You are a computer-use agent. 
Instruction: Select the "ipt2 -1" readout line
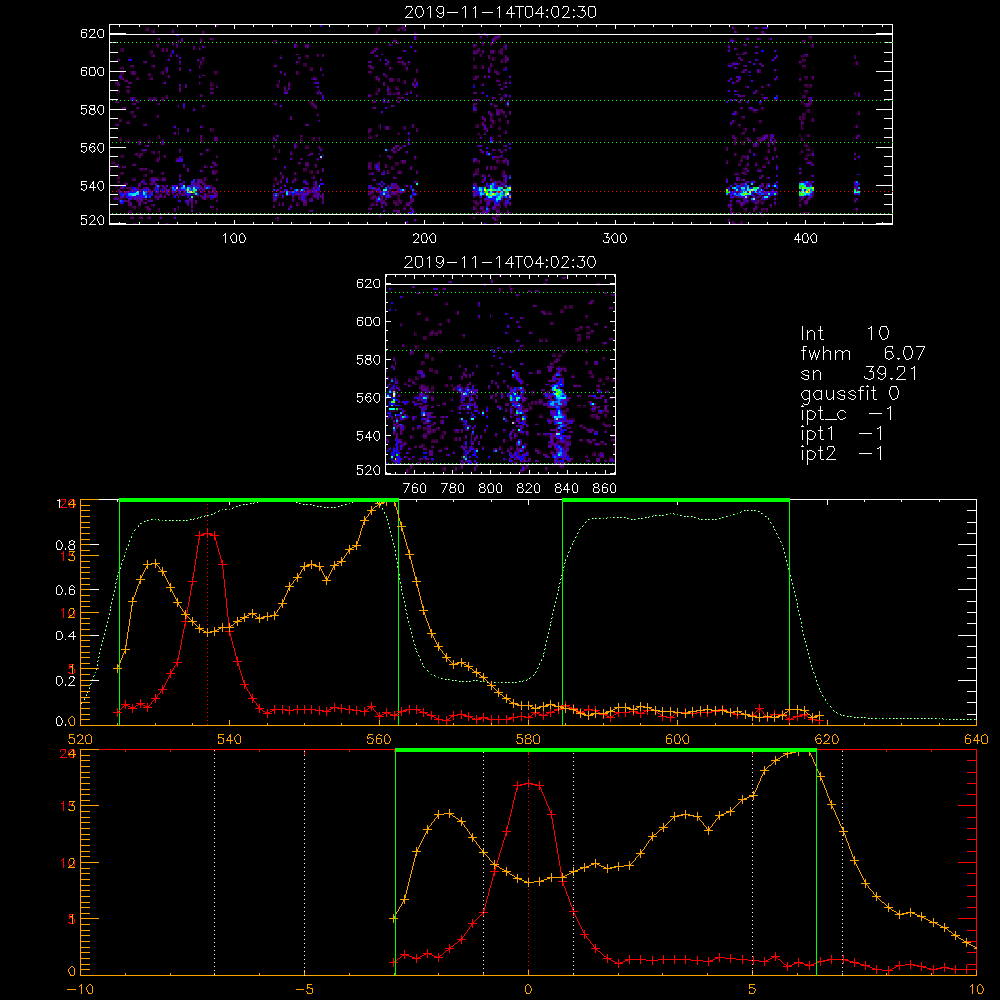click(x=842, y=453)
